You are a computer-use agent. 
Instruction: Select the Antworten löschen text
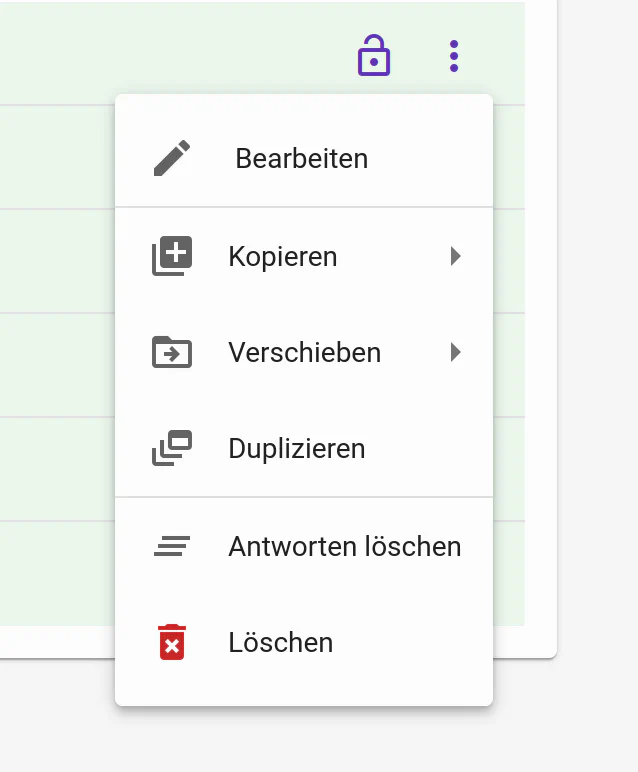point(344,546)
